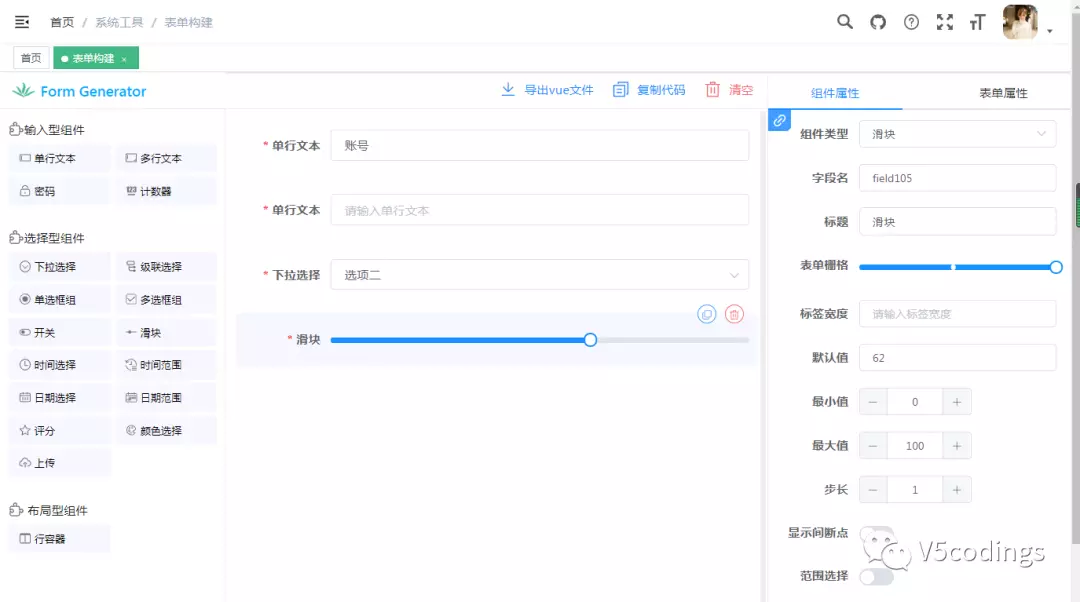1080x602 pixels.
Task: Collapse the sidebar with the hamburger icon
Action: (x=21, y=21)
